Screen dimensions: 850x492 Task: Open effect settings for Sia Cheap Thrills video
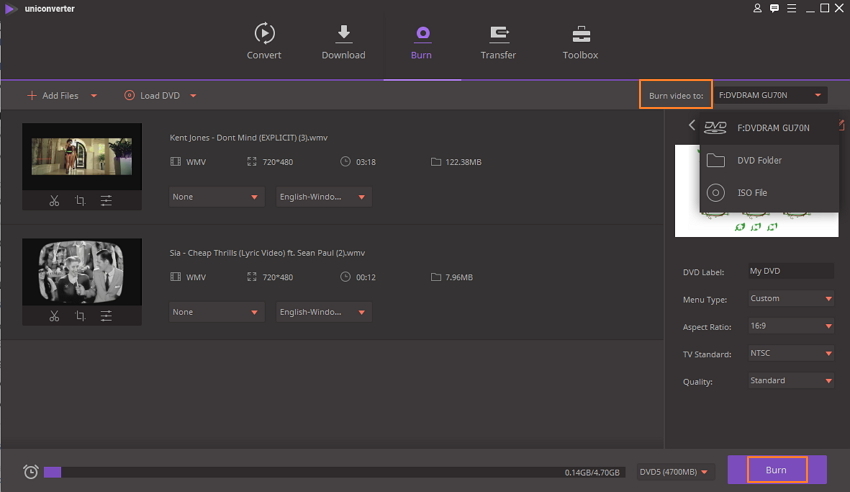(x=106, y=316)
